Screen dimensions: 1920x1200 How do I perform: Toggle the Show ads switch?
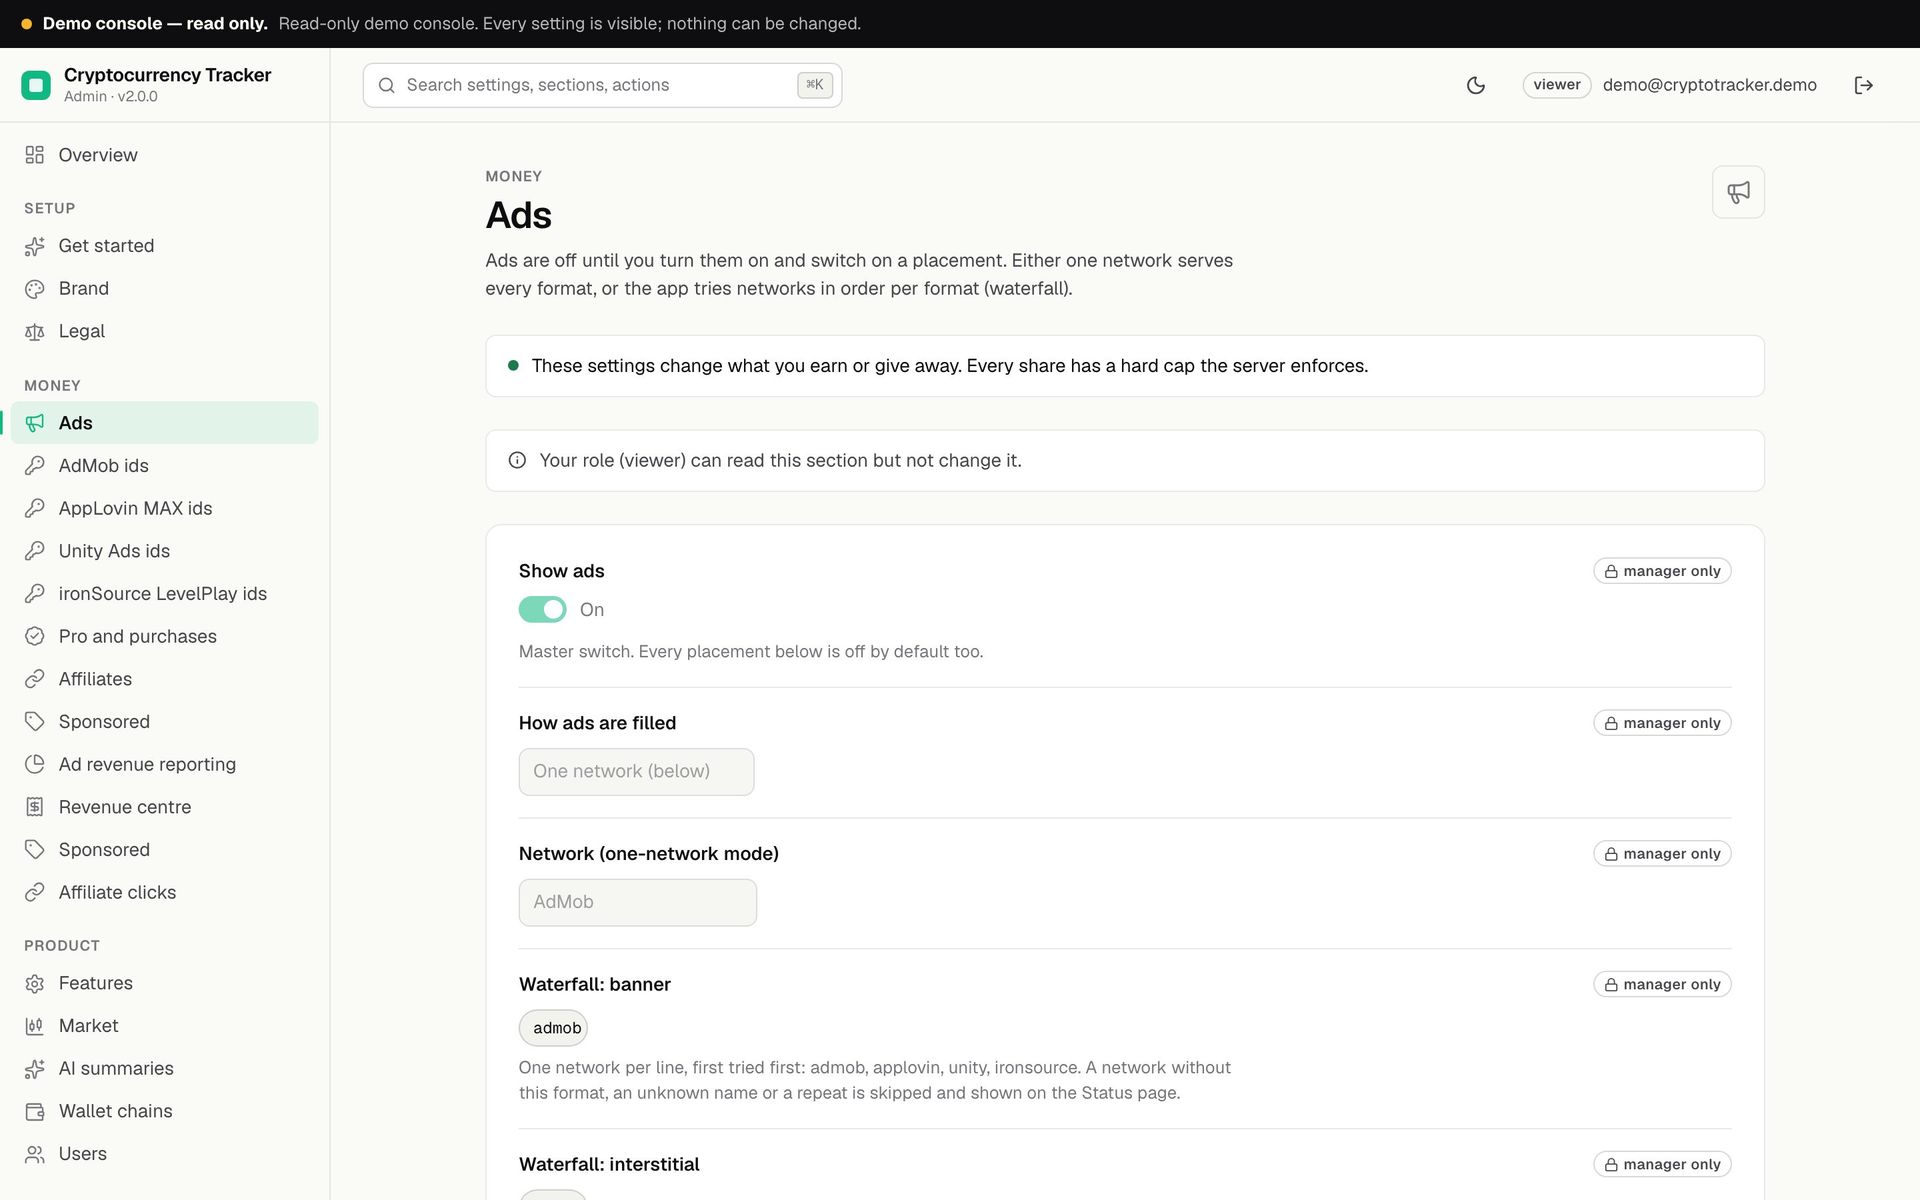tap(542, 609)
